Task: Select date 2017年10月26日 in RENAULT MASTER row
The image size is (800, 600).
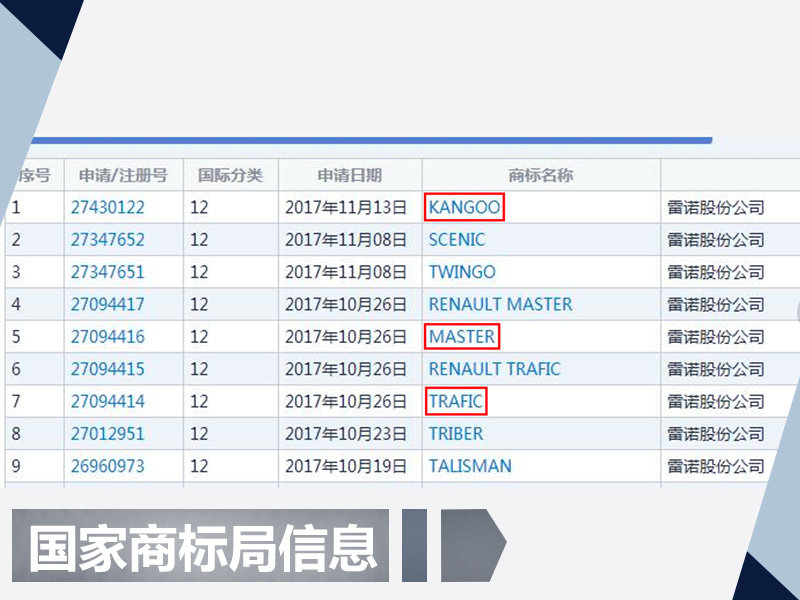Action: point(346,304)
